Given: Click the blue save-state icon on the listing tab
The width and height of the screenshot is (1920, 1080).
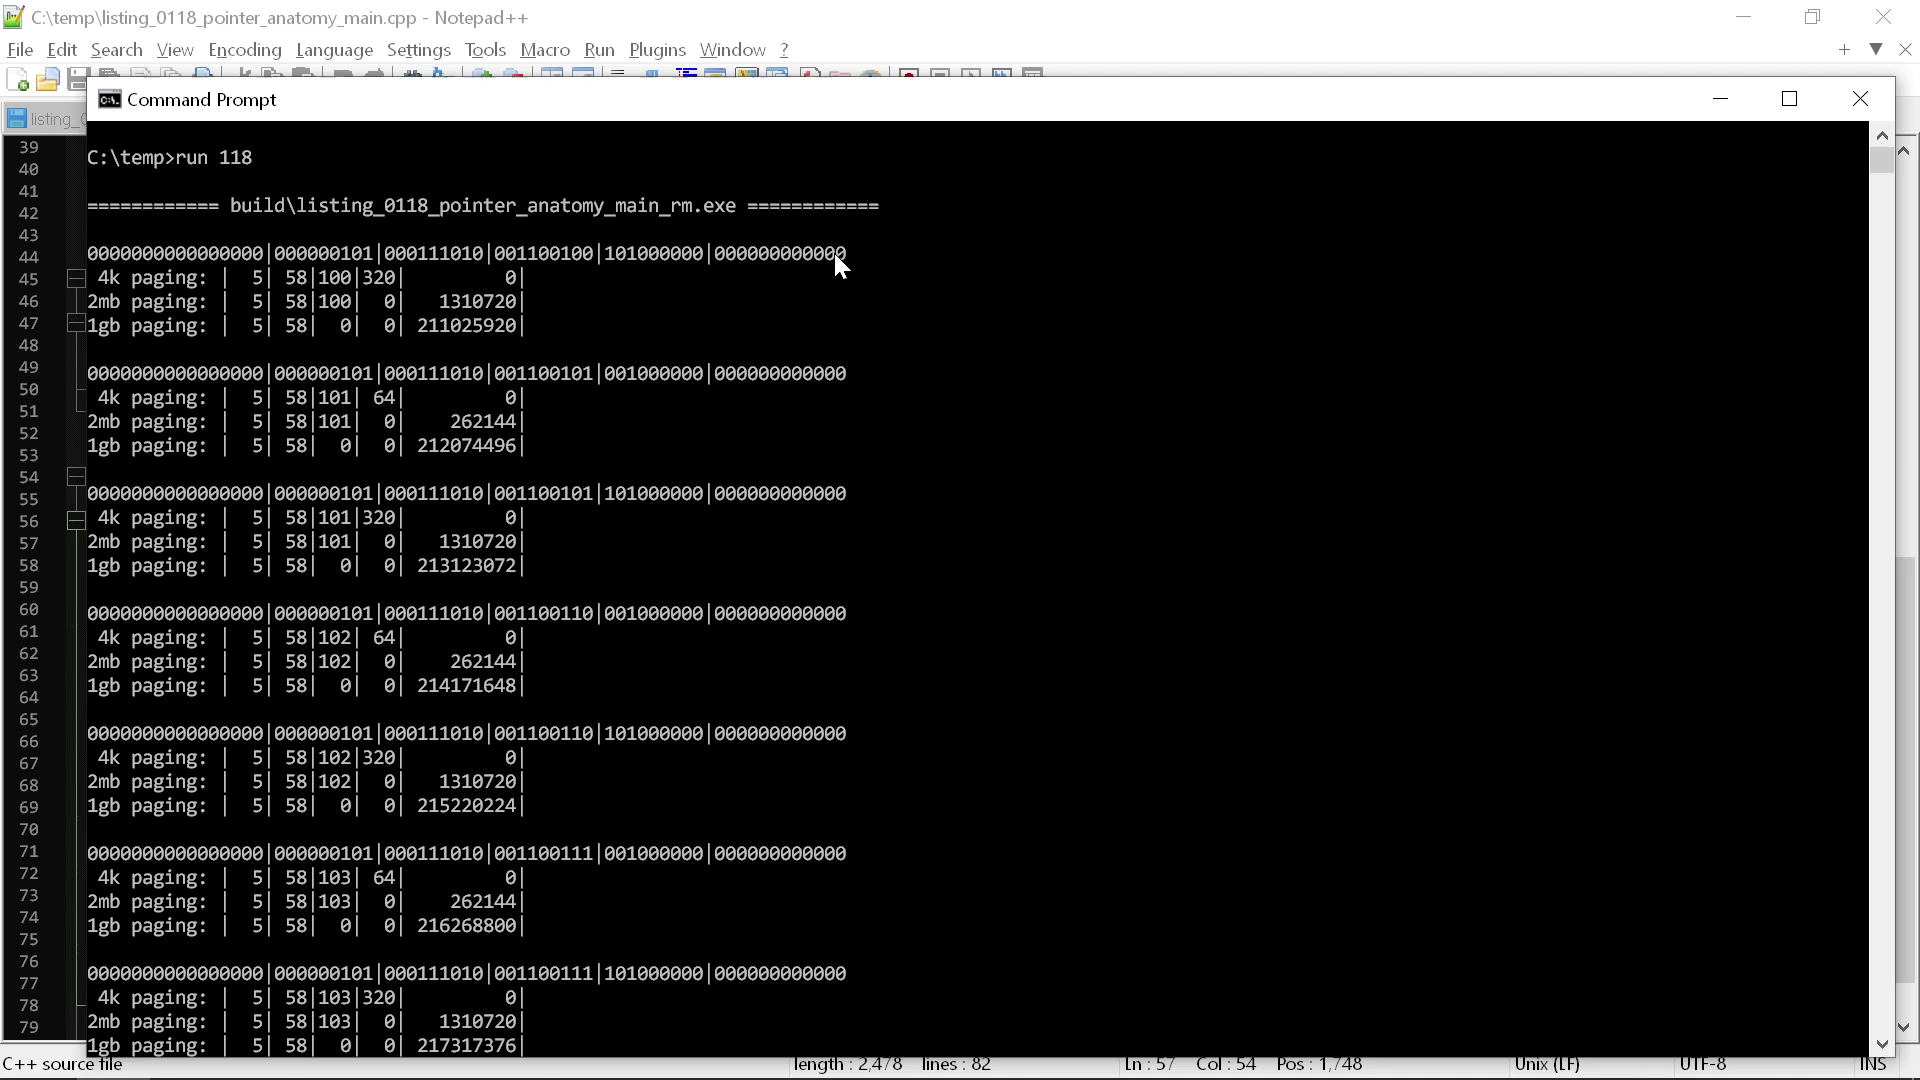Looking at the screenshot, I should pos(16,119).
